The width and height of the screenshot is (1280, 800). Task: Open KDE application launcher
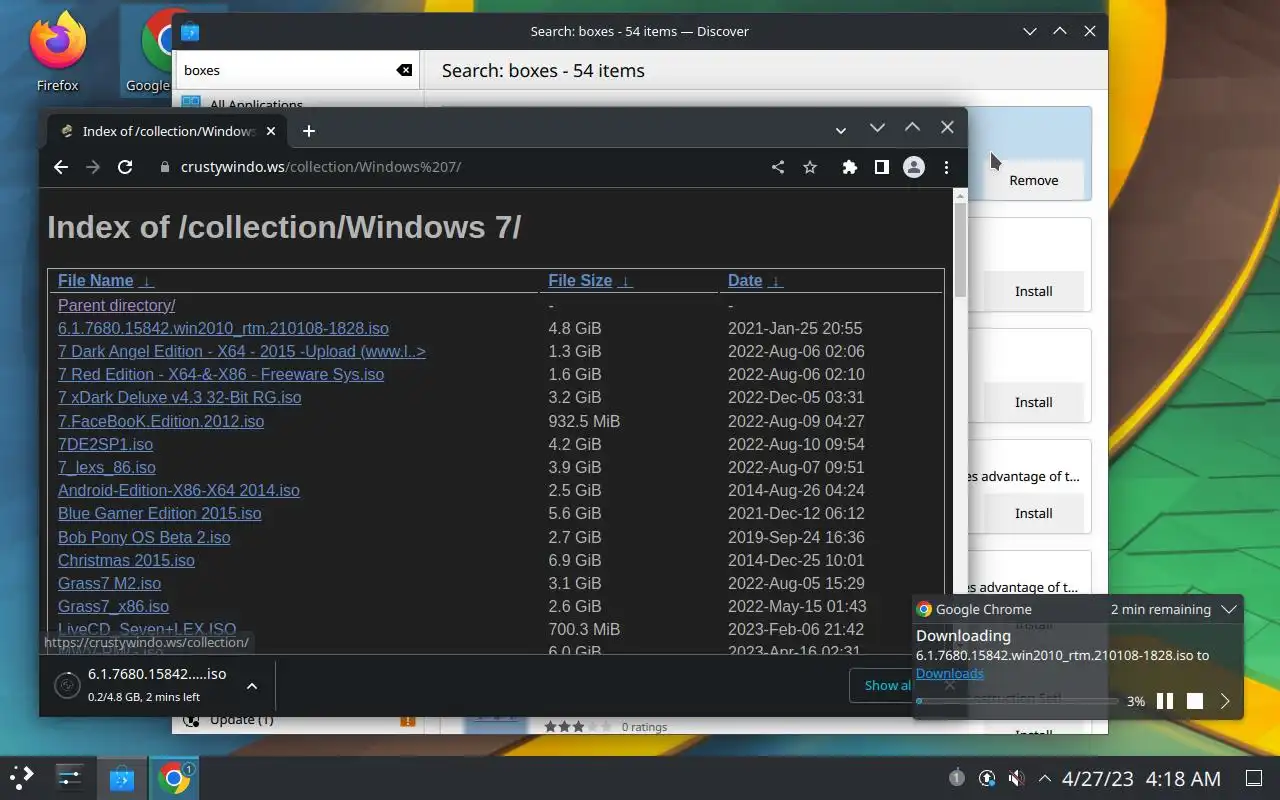22,777
